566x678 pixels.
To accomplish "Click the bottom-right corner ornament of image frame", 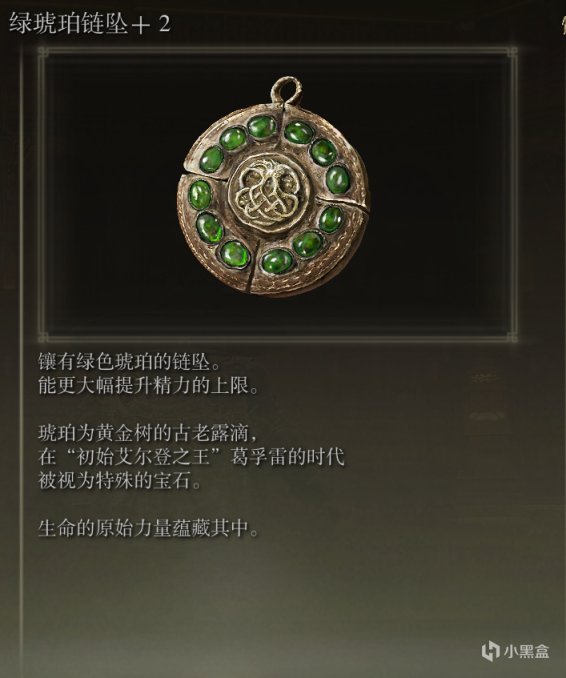I will [x=512, y=337].
